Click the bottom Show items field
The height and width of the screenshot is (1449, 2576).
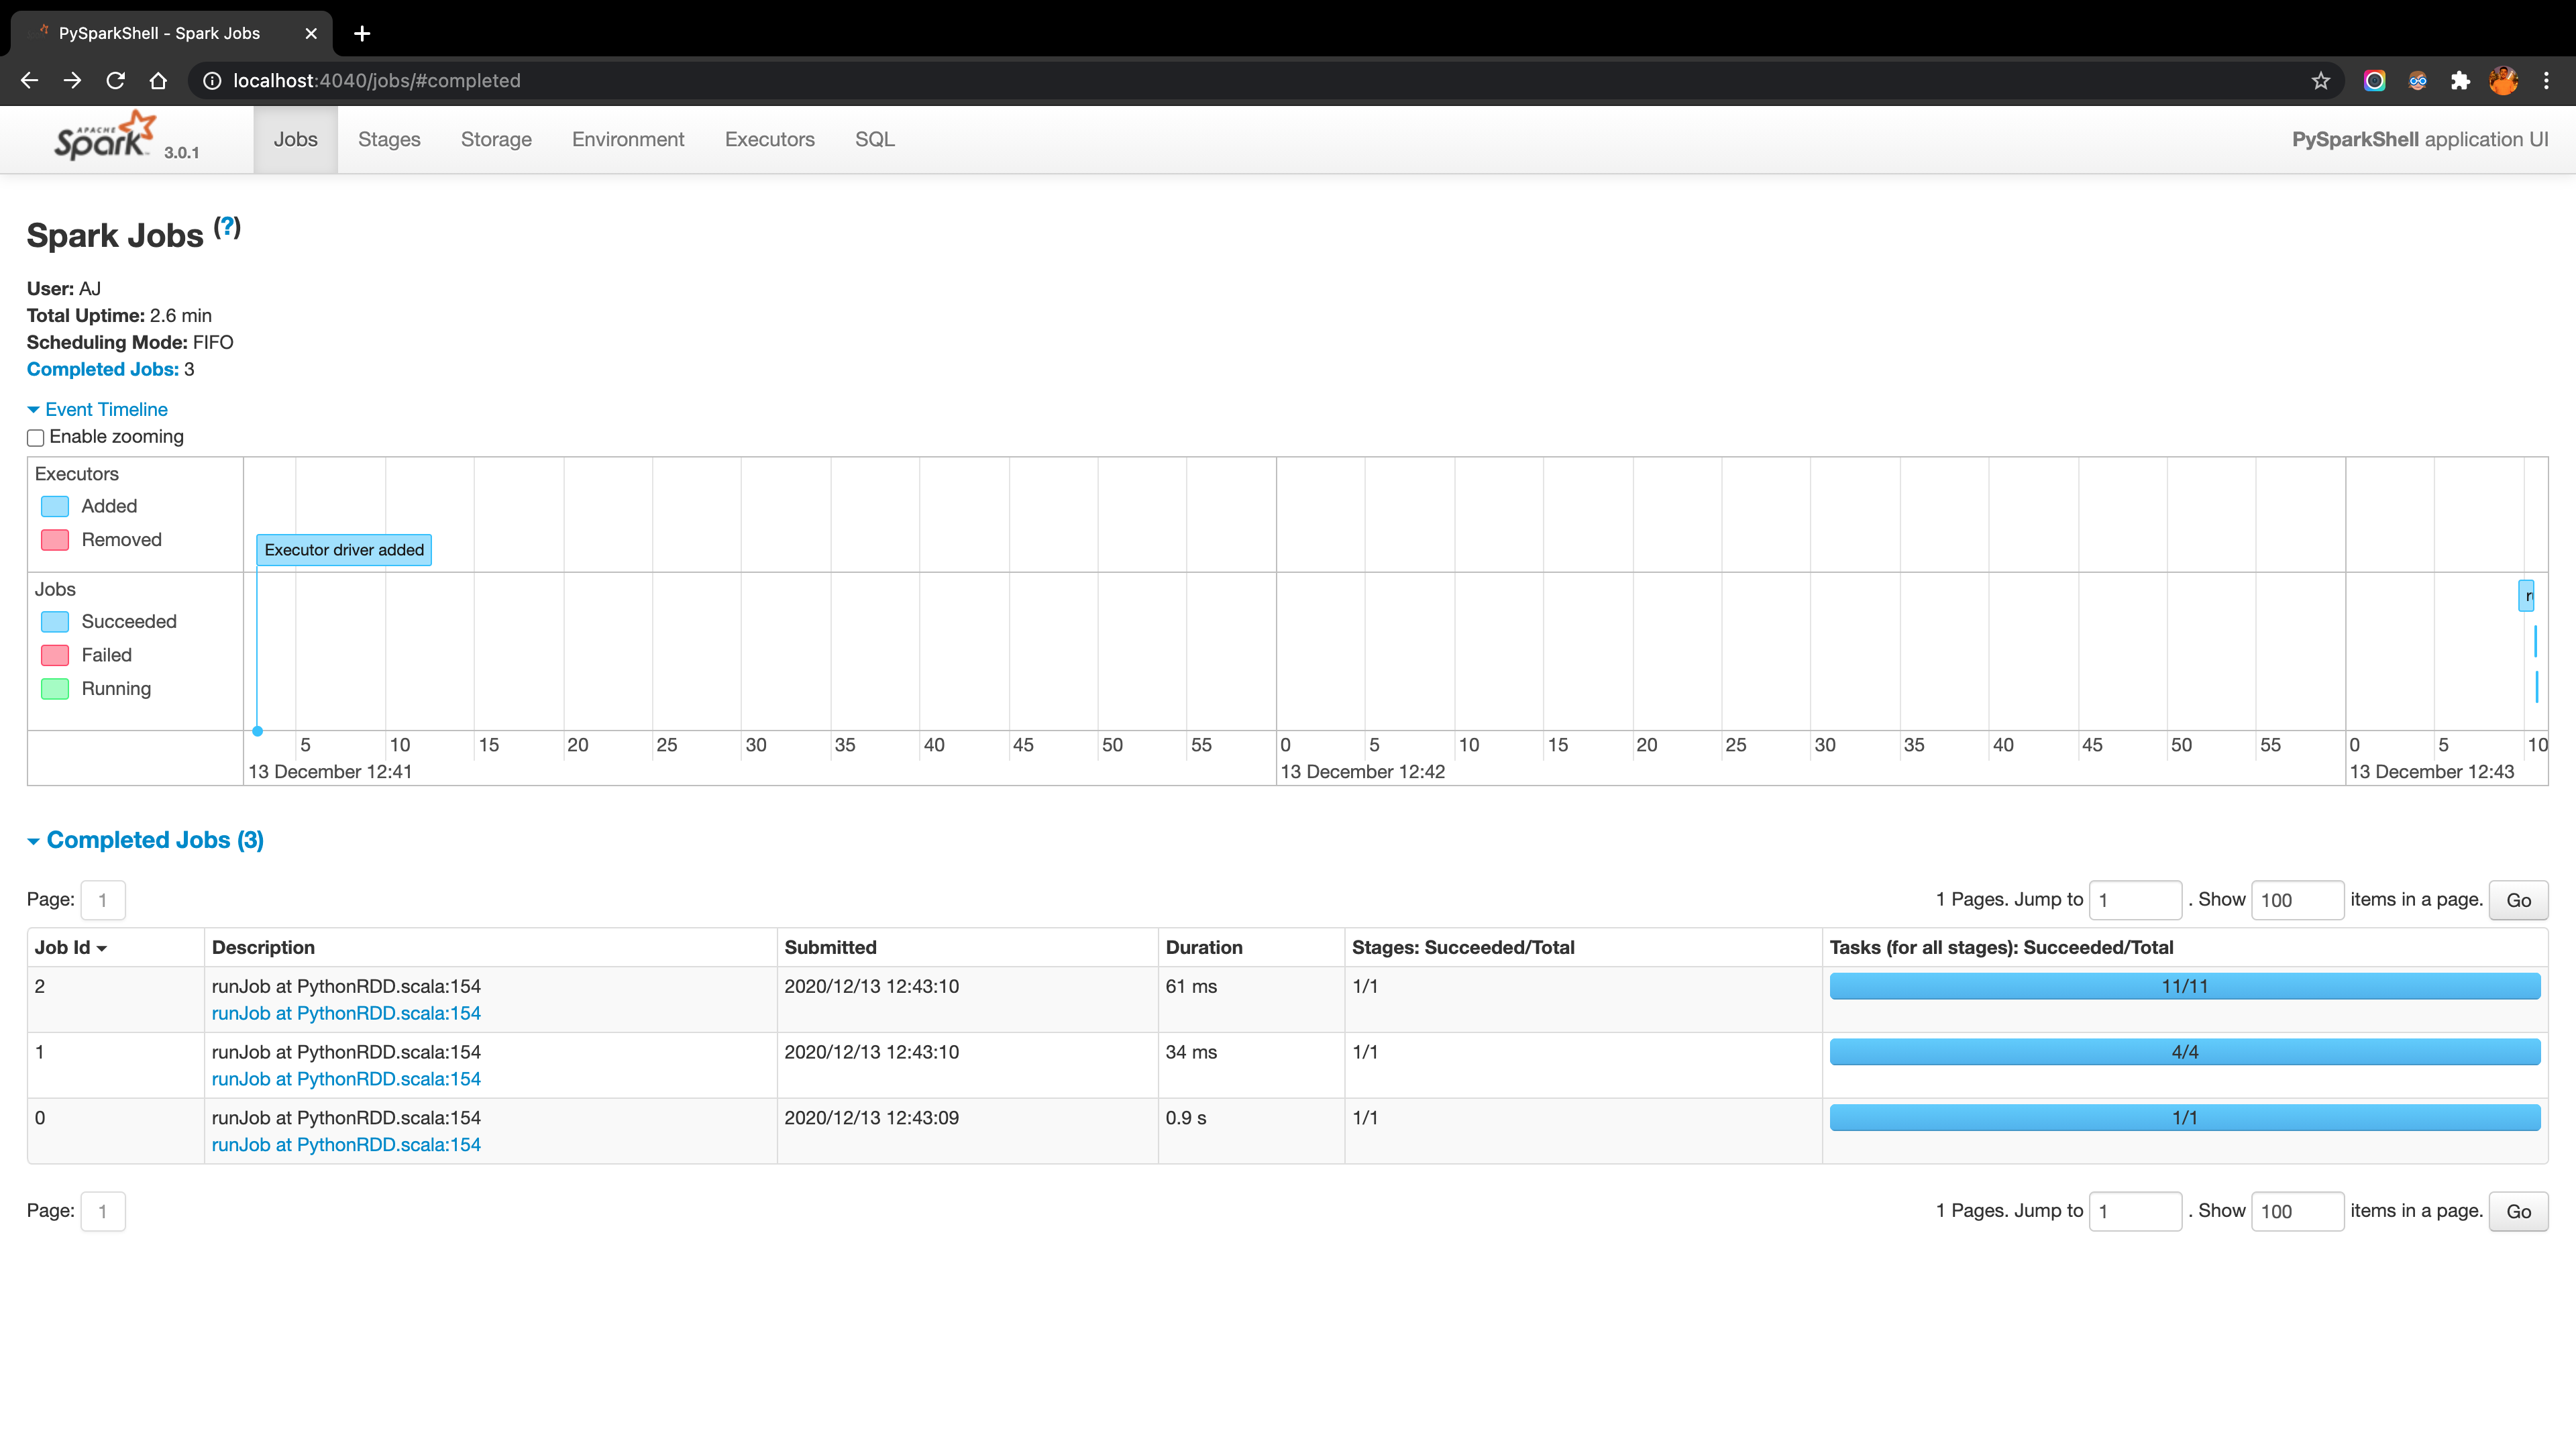[x=2297, y=1211]
